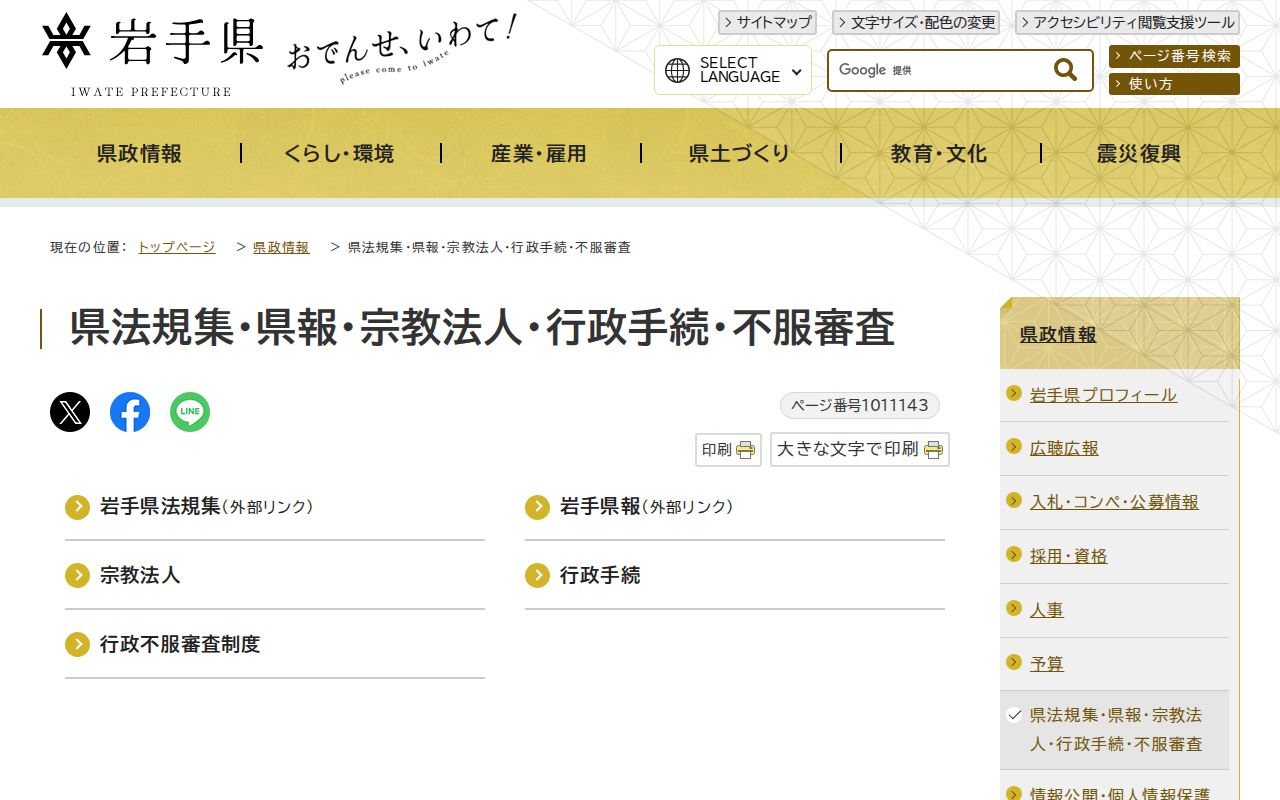This screenshot has width=1280, height=800.
Task: Click sidebar heading 県政情報
Action: point(1058,335)
